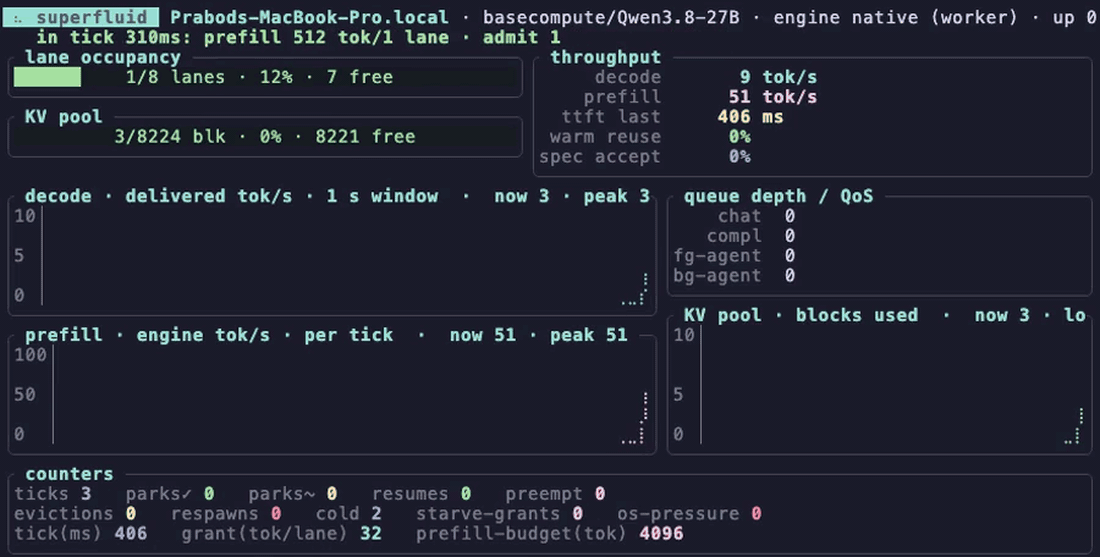Click the grant(tok/lane) 32 counter
Image resolution: width=1100 pixels, height=557 pixels.
[281, 534]
